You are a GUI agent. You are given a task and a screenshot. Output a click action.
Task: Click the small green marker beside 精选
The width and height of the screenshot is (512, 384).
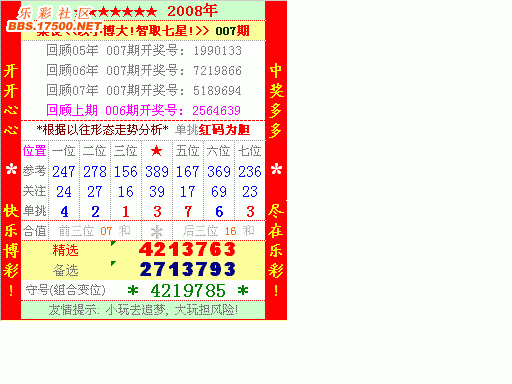(x=113, y=243)
